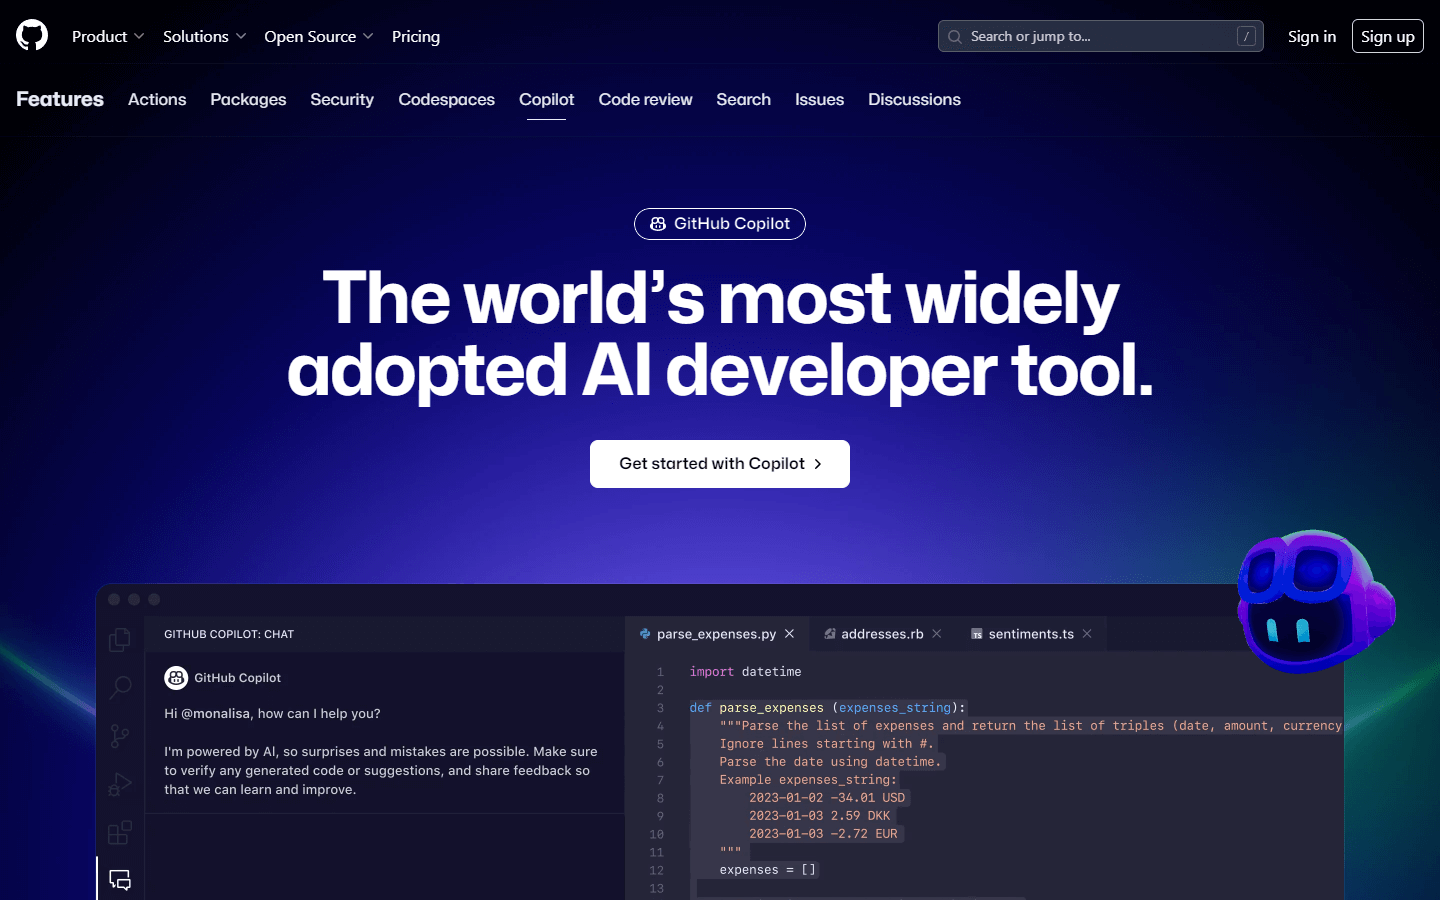Click the Copilot mascot head illustration
The width and height of the screenshot is (1440, 900).
pyautogui.click(x=1315, y=601)
